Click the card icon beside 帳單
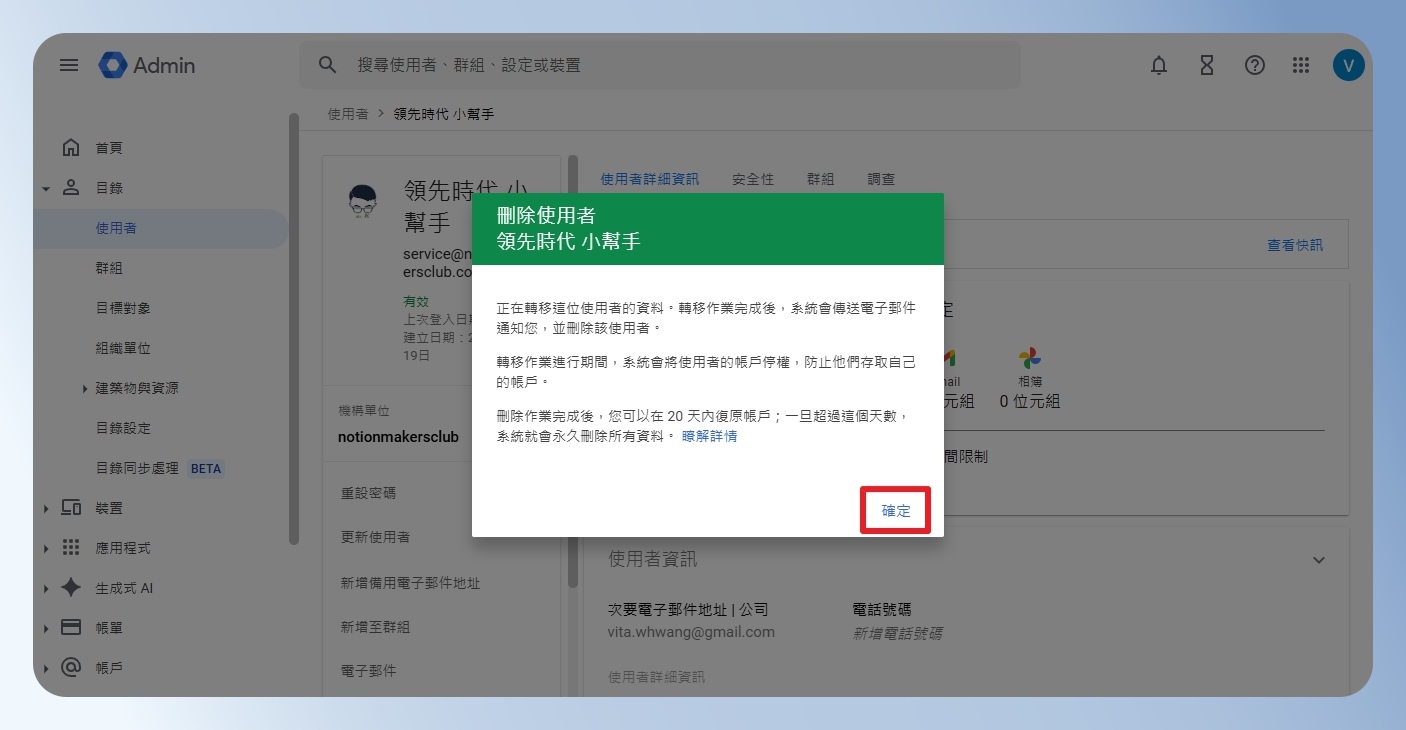 [x=71, y=628]
